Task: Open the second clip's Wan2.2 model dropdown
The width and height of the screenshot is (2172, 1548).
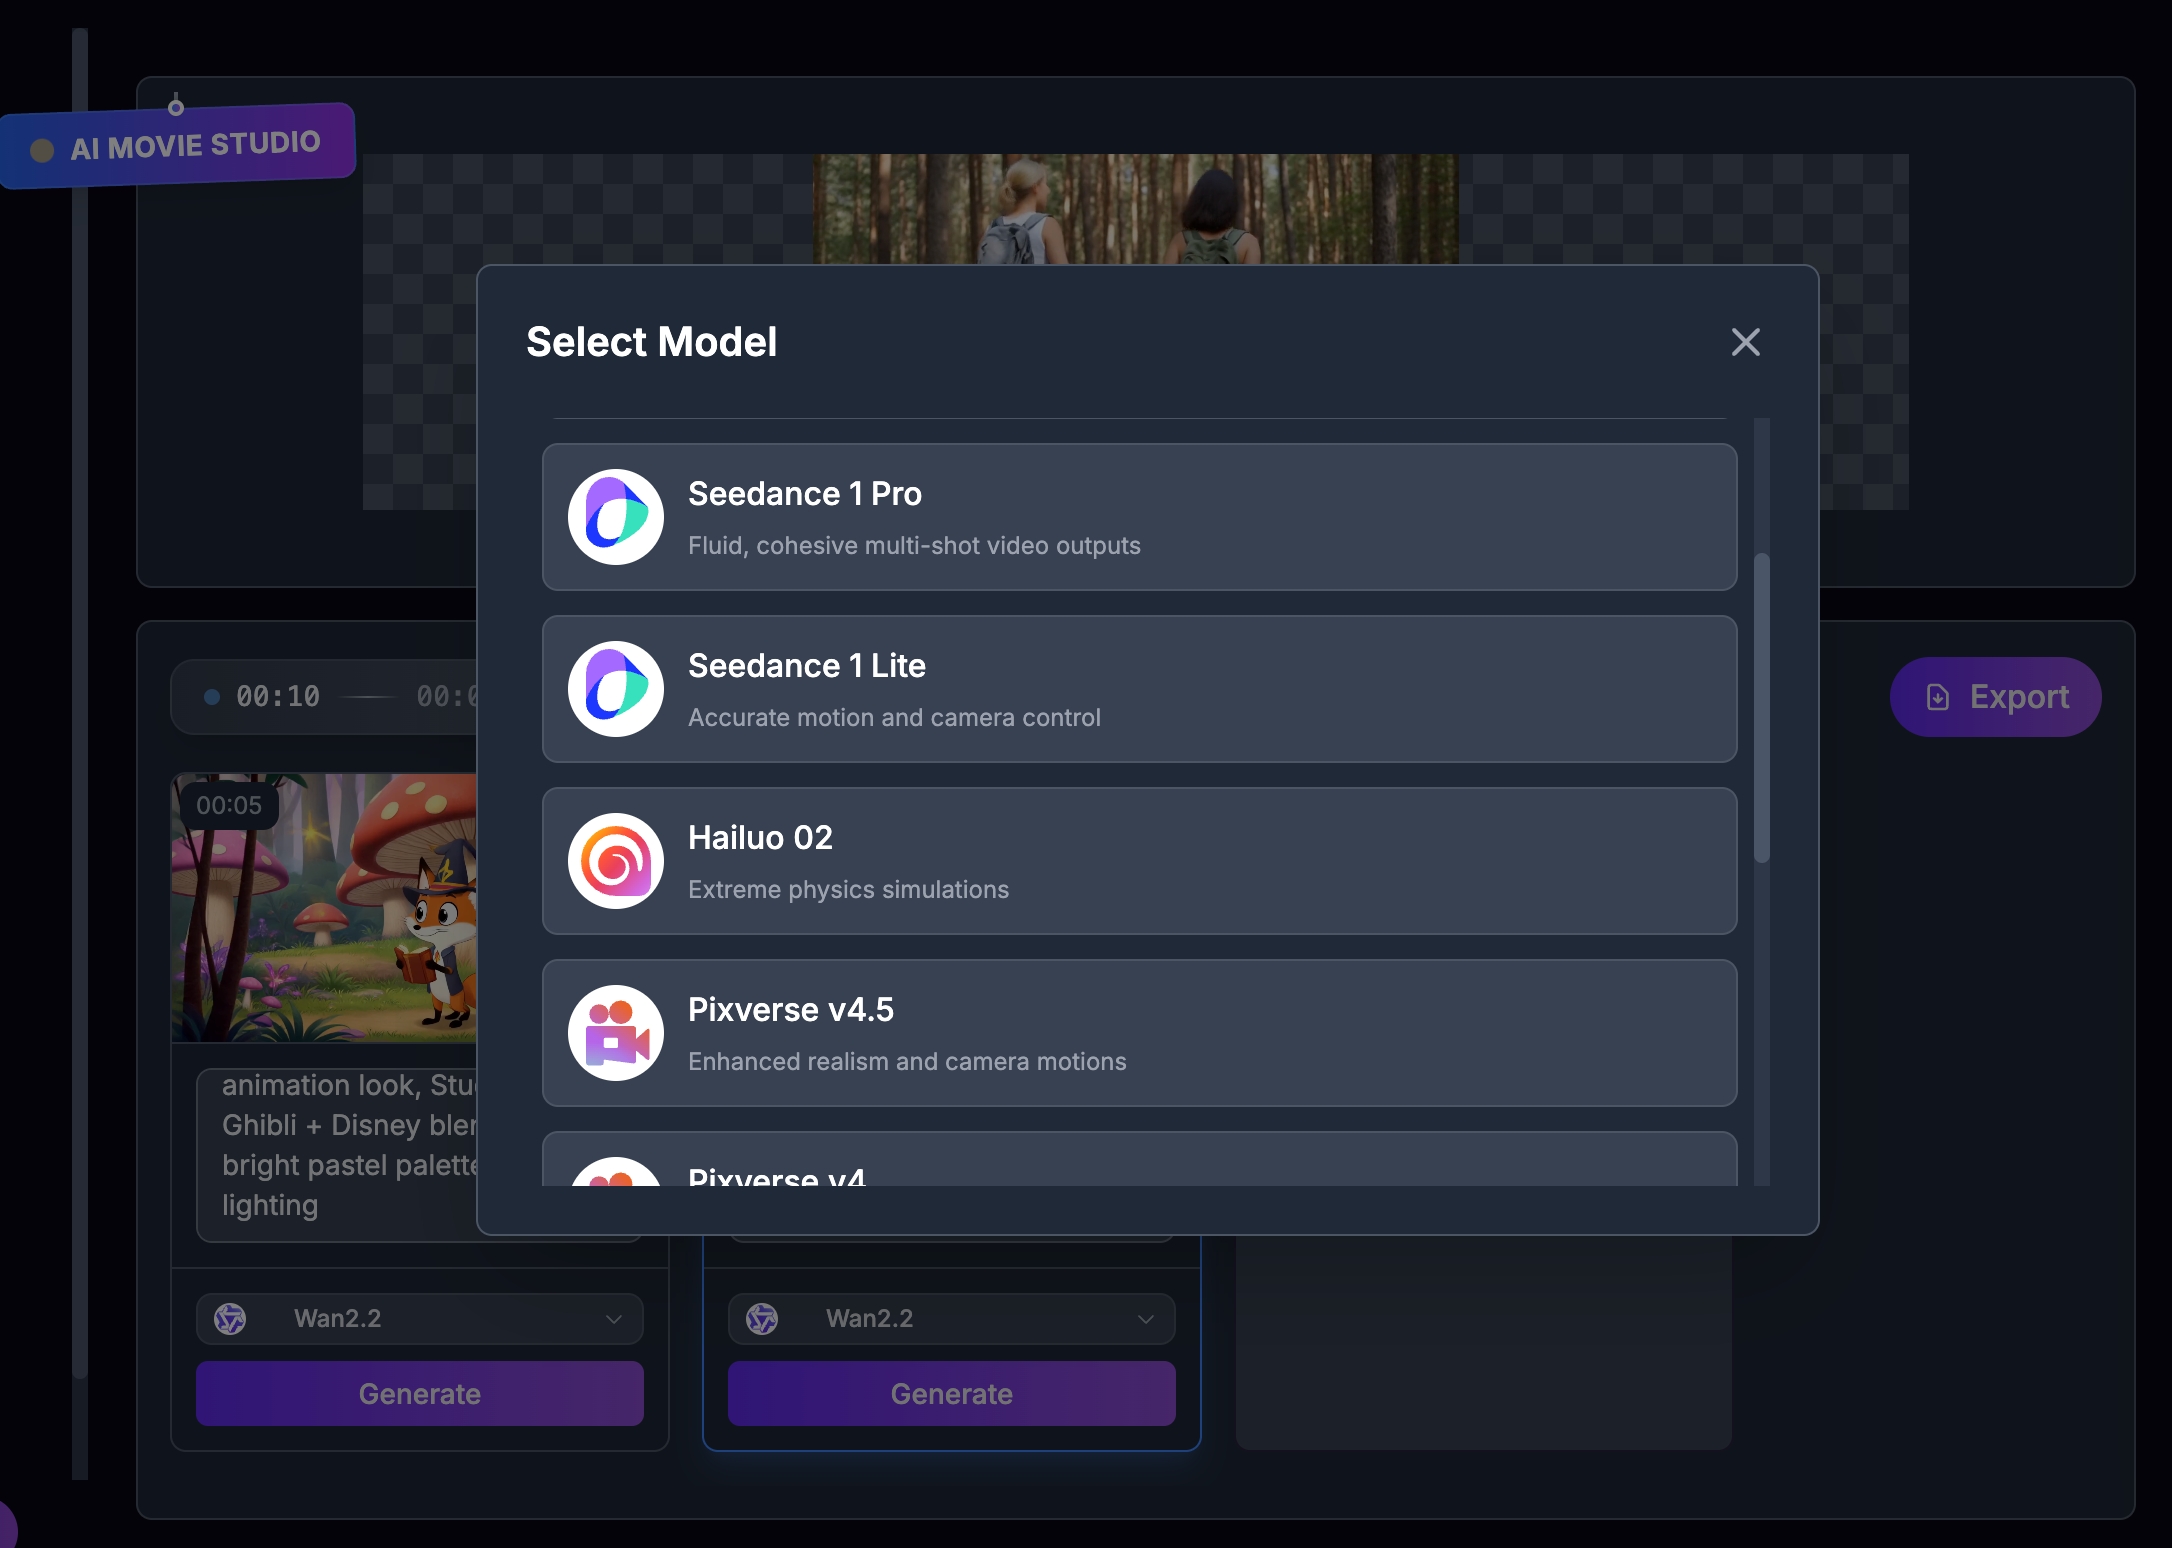Action: [951, 1318]
